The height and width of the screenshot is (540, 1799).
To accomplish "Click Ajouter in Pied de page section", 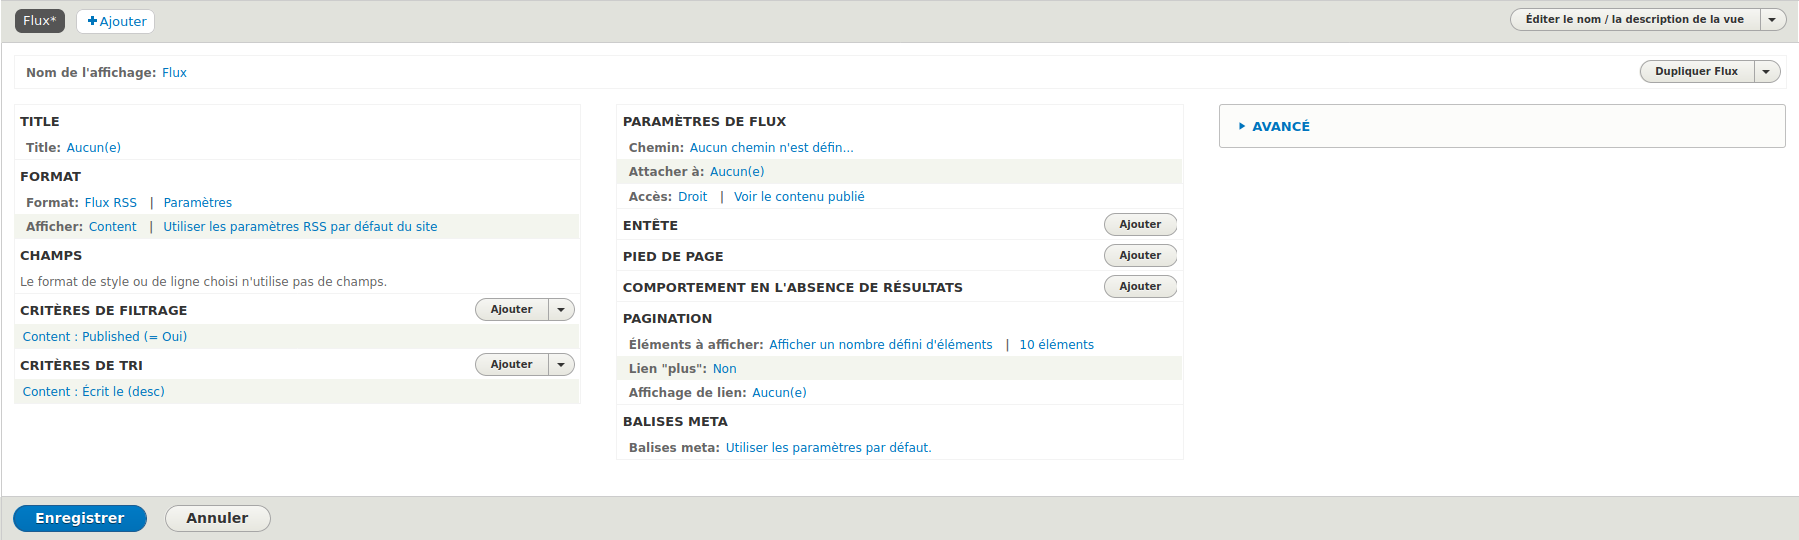I will pos(1140,256).
